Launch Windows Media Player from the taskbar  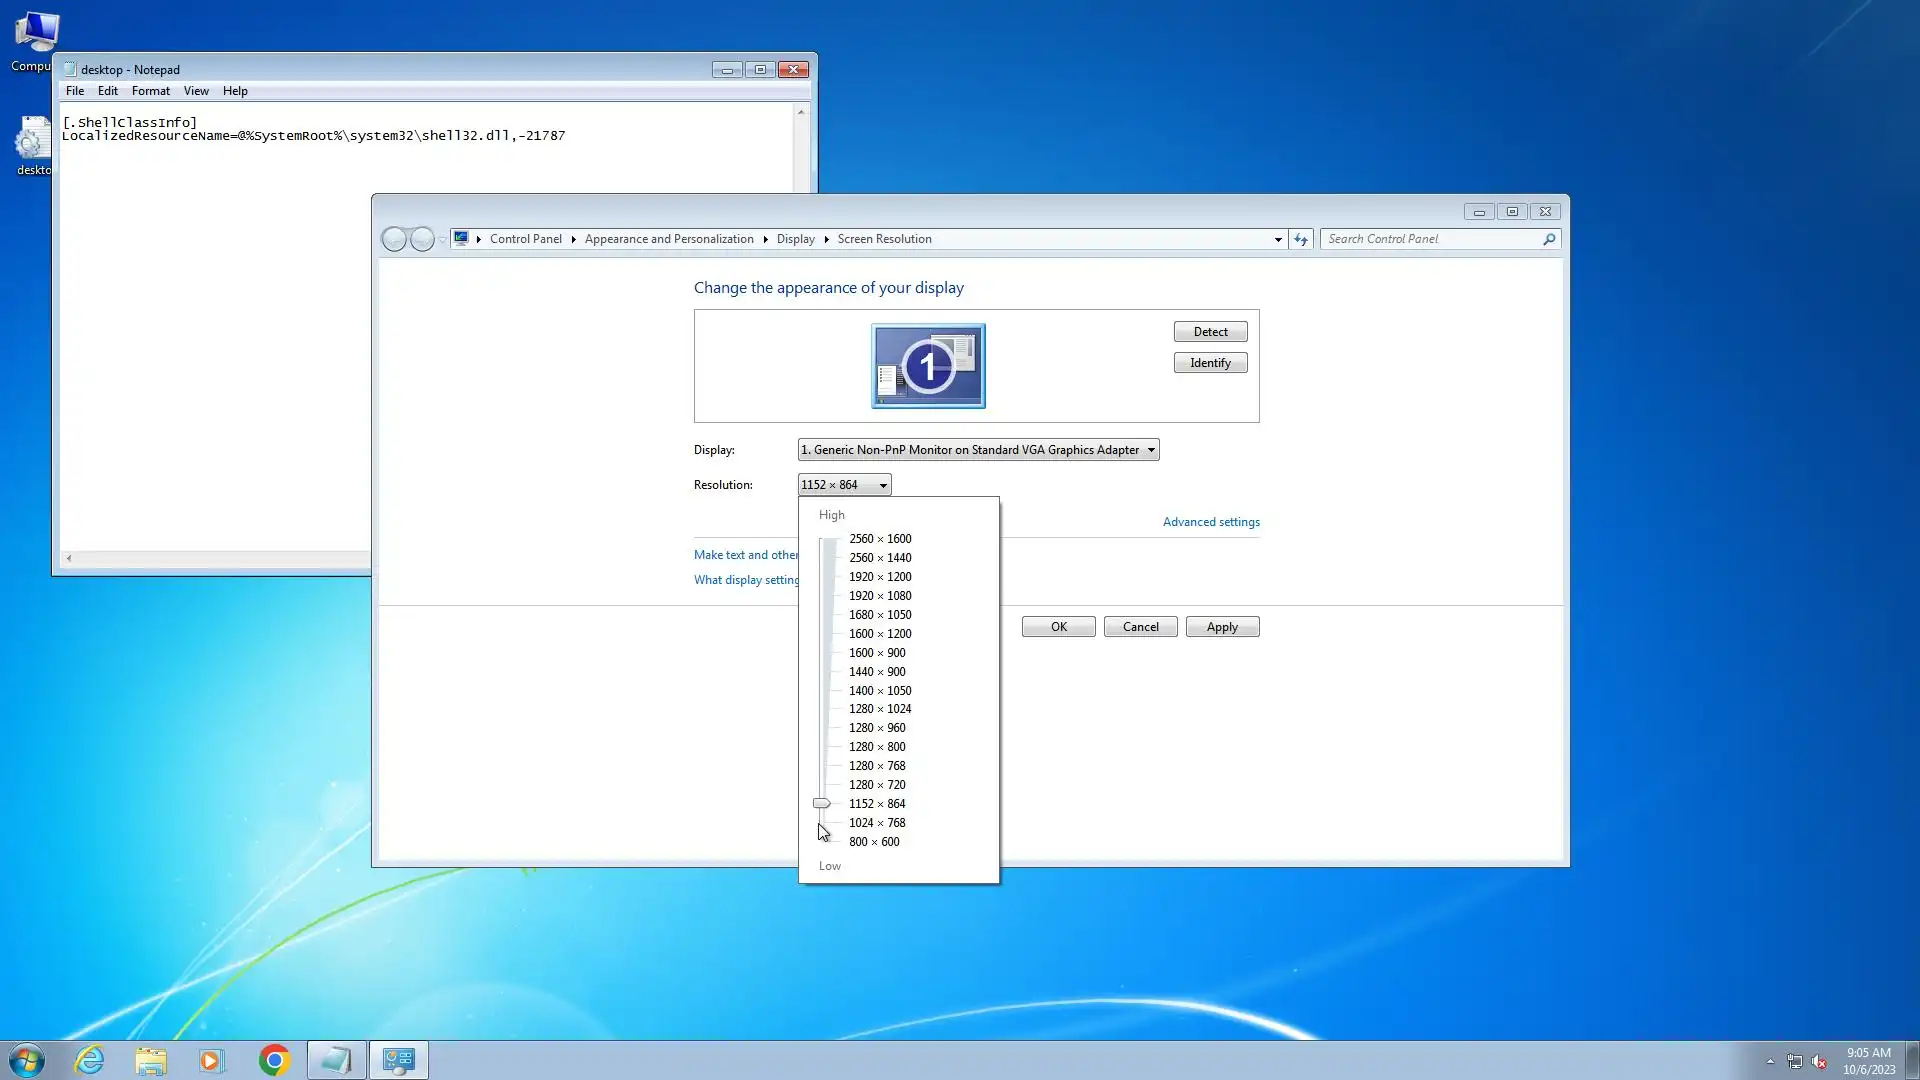pos(211,1060)
